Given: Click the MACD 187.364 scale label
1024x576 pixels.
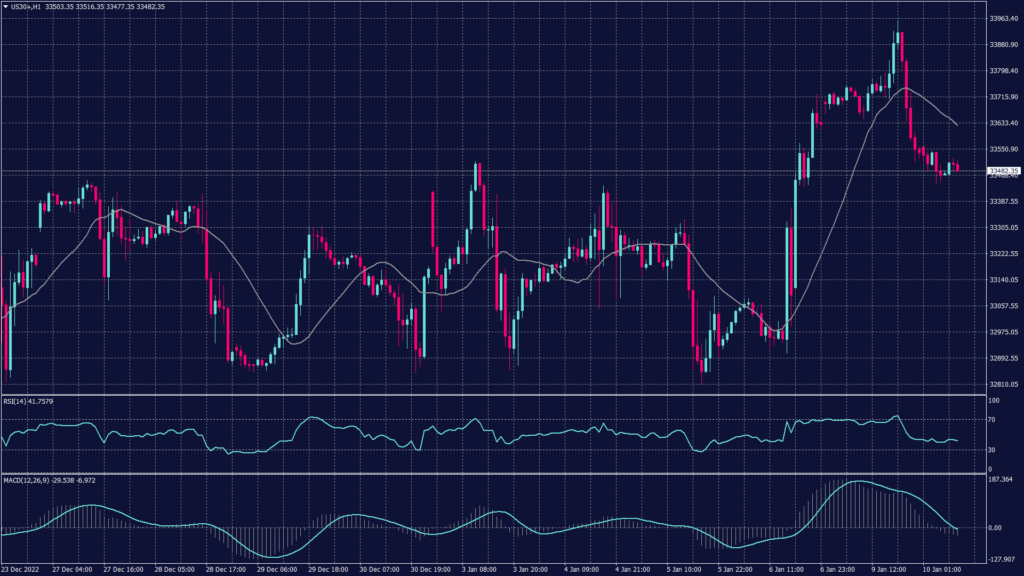Looking at the screenshot, I should (1001, 480).
